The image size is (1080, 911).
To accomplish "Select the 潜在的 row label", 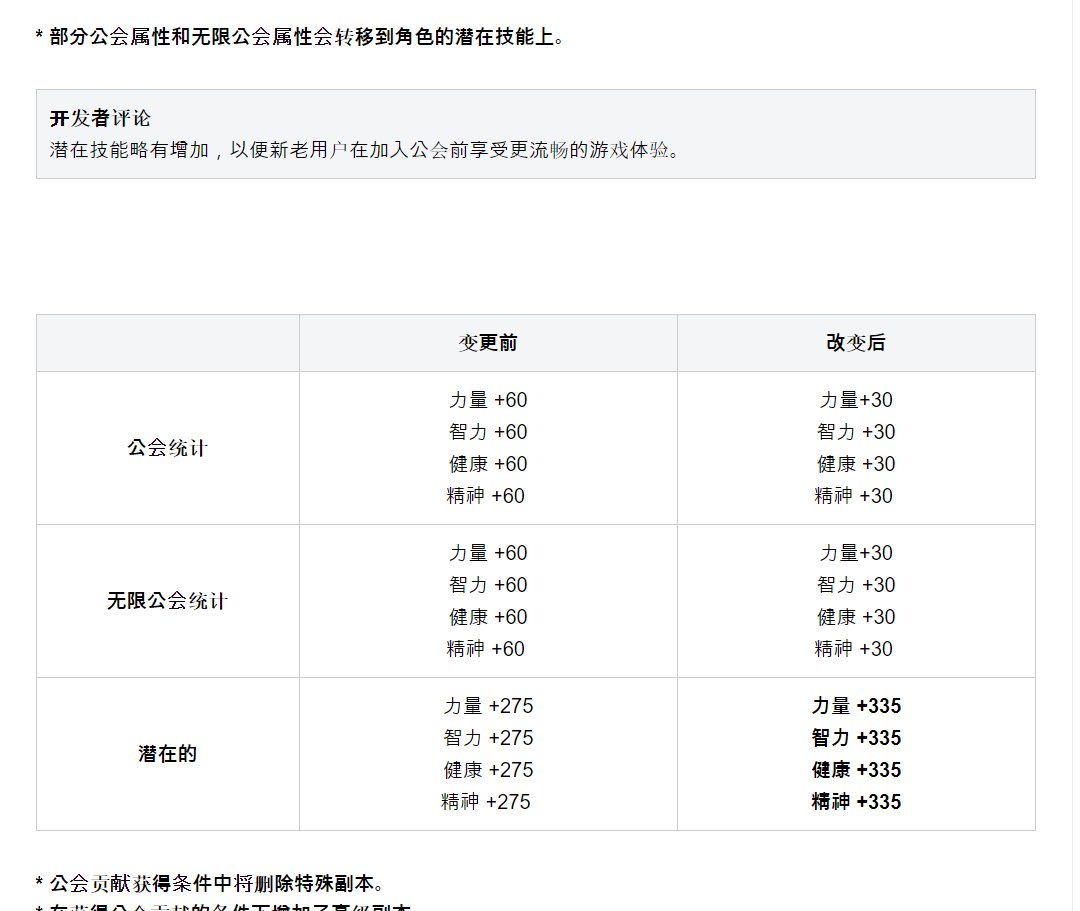I will pos(167,754).
